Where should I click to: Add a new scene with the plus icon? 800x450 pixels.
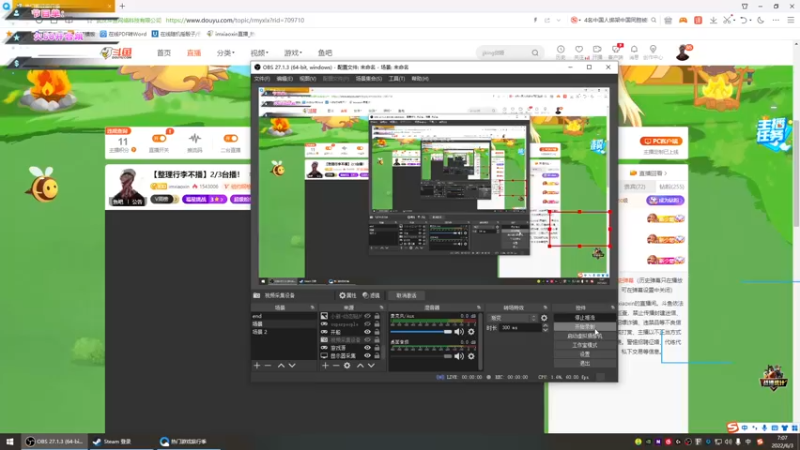(x=257, y=365)
